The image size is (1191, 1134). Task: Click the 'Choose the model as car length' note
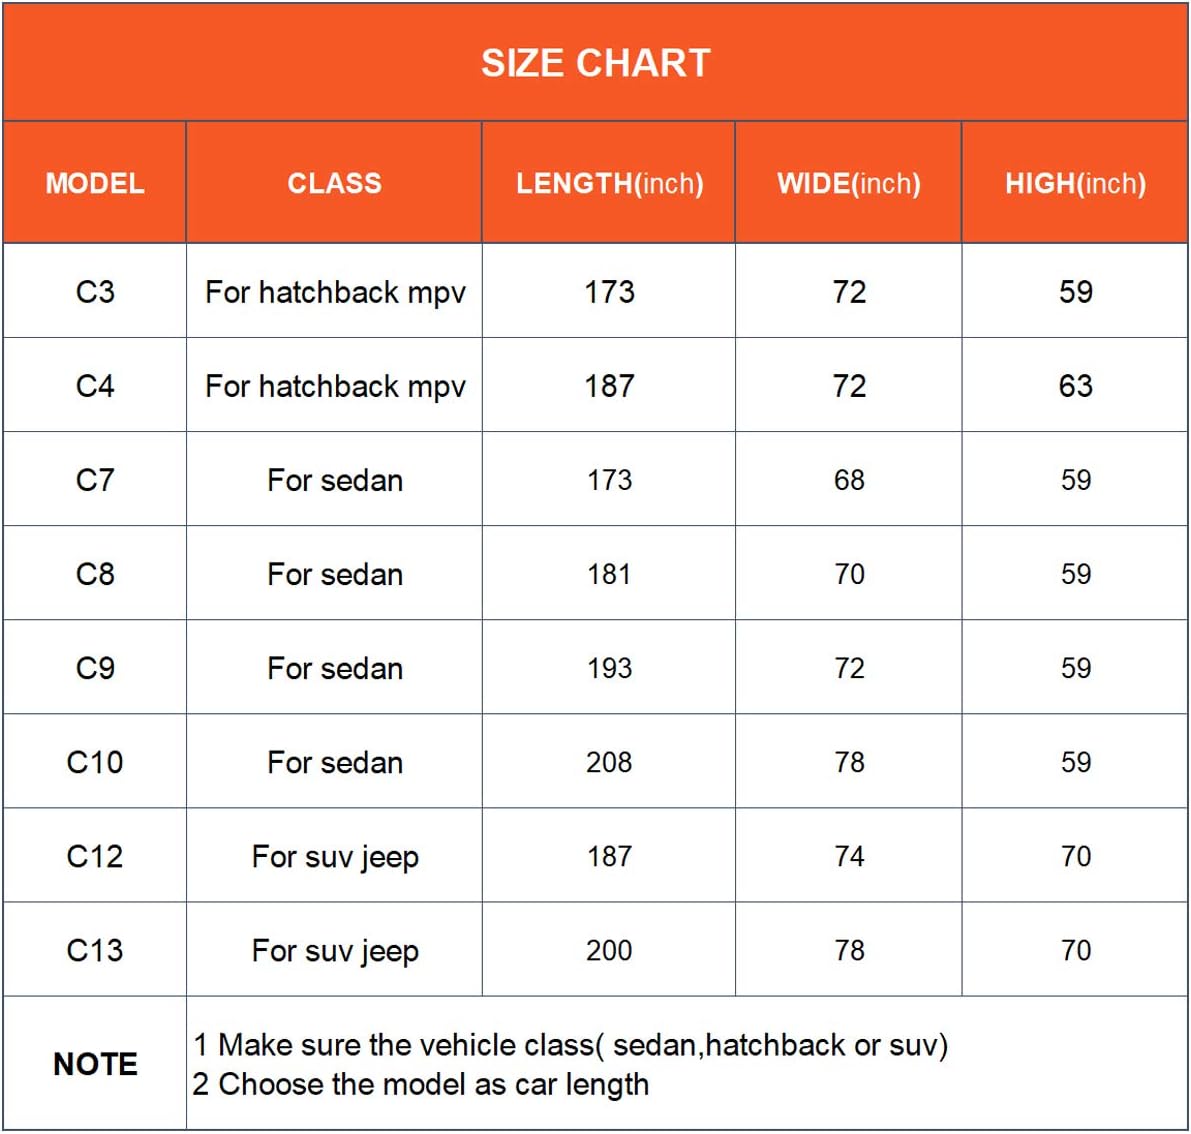421,1084
